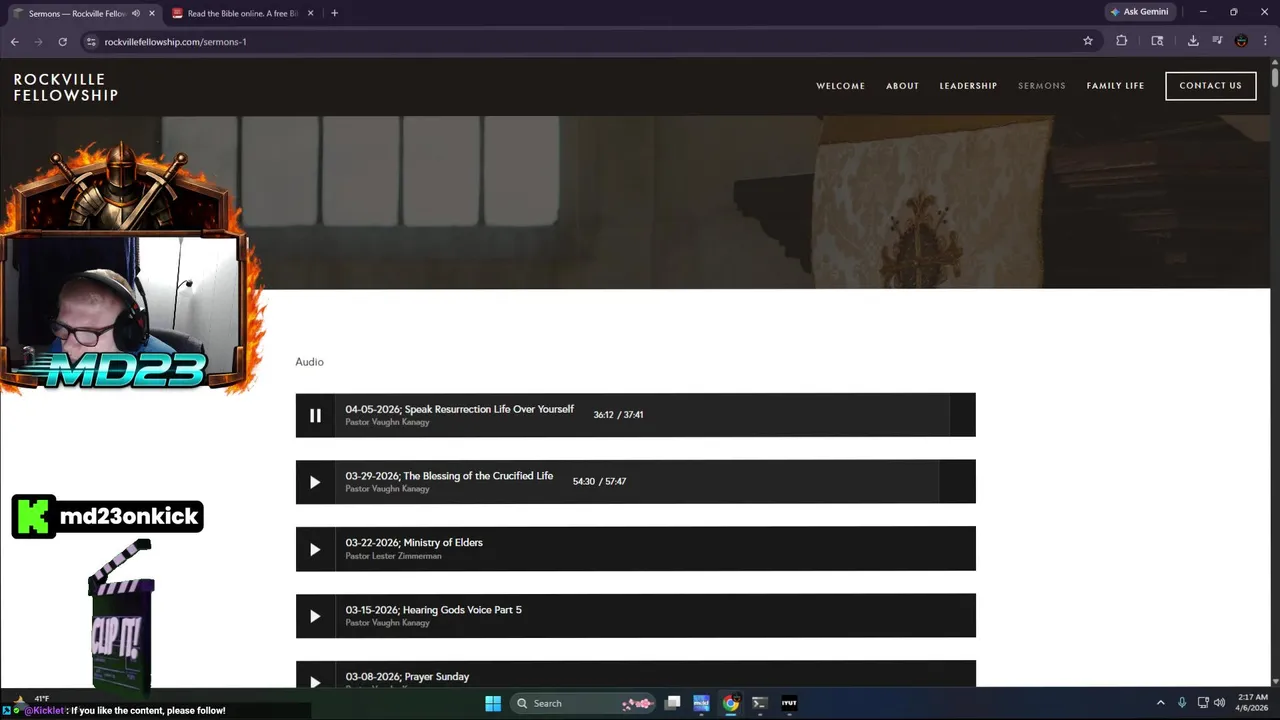
Task: Open Task View on the taskbar
Action: point(672,703)
